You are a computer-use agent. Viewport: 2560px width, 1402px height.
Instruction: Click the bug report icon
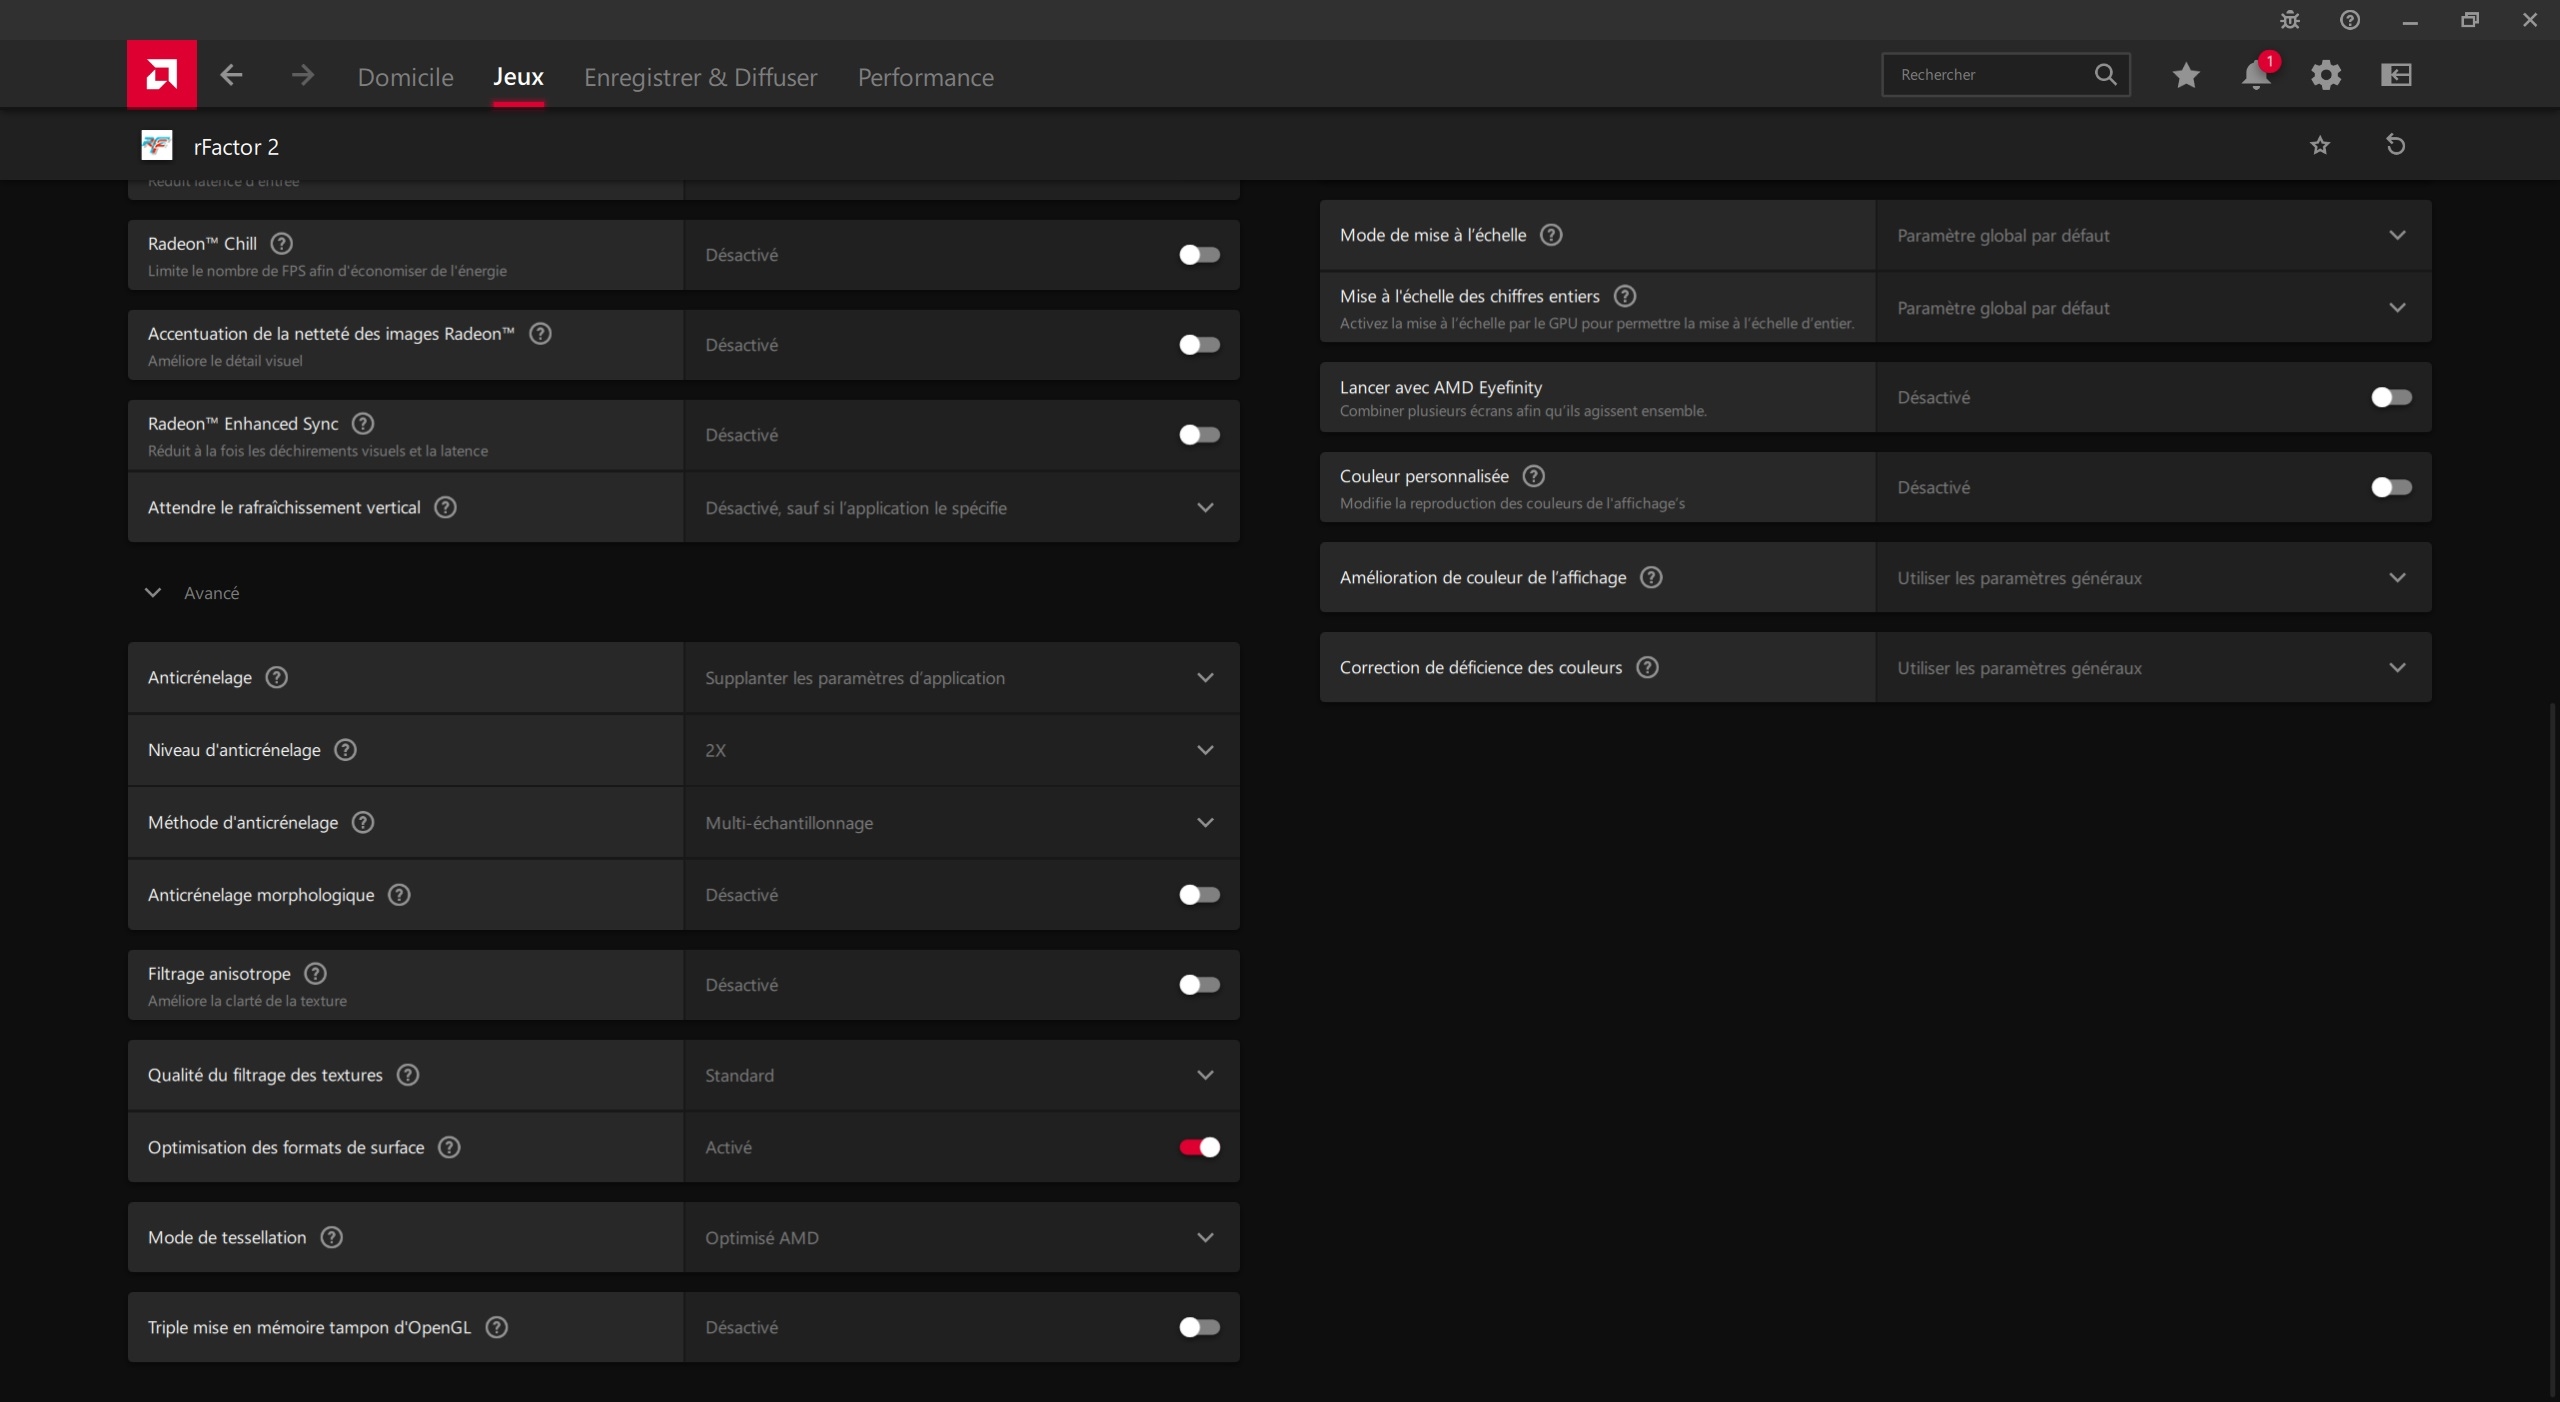point(2289,20)
